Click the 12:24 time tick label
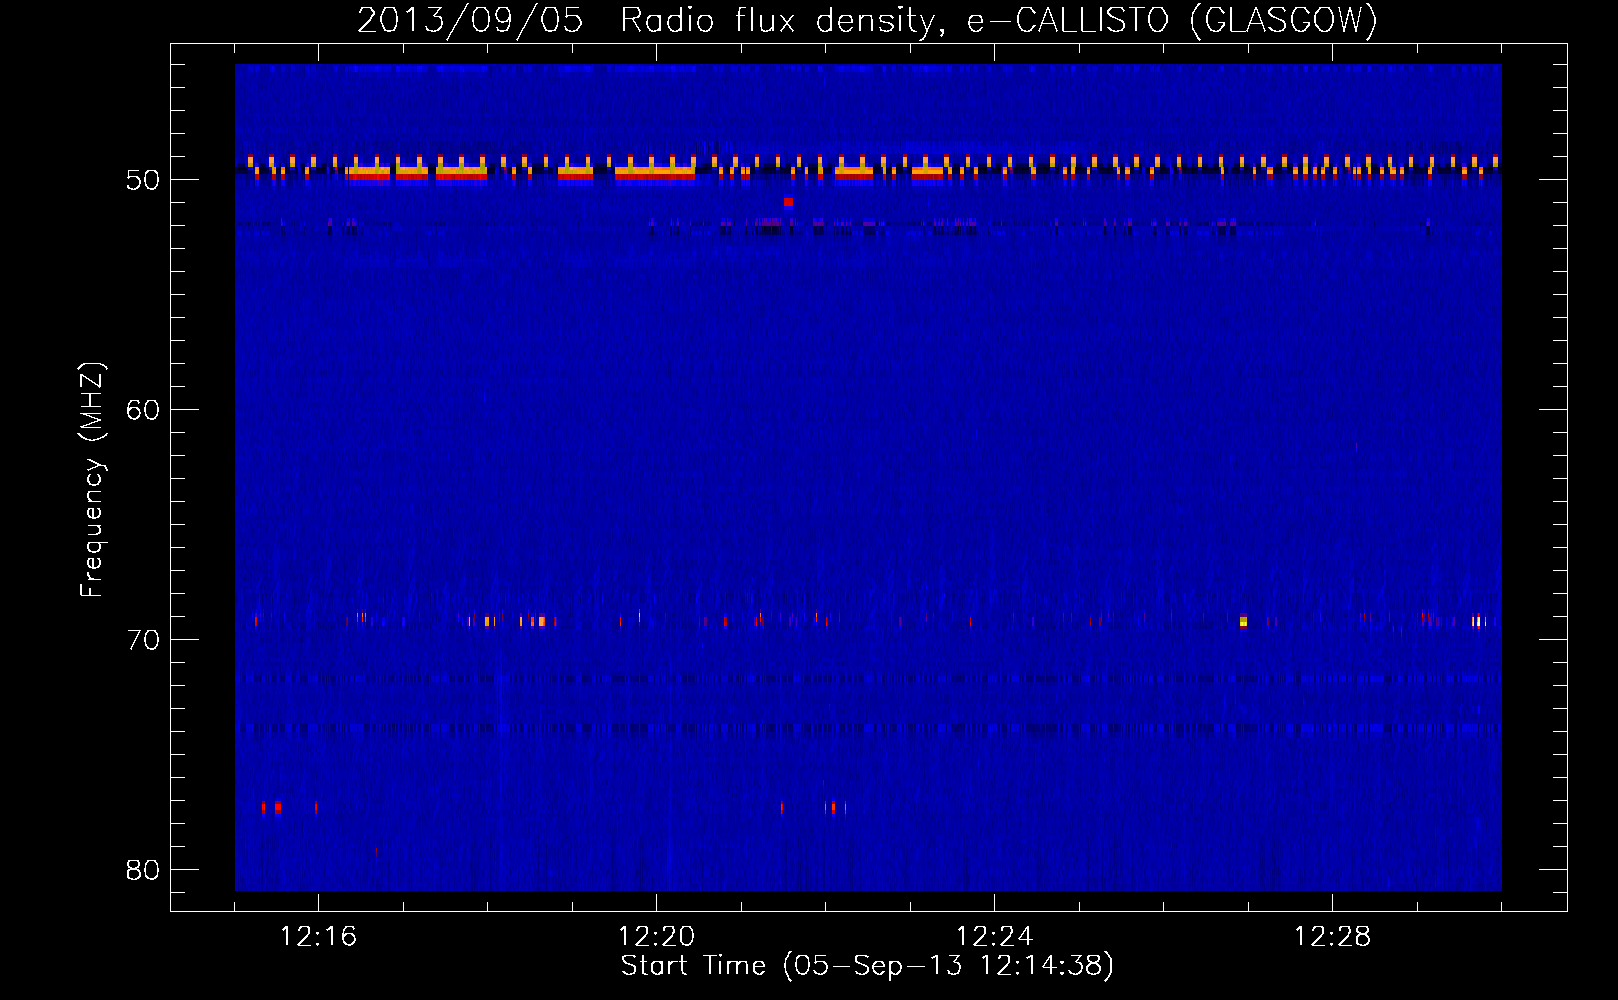The width and height of the screenshot is (1618, 1000). [994, 937]
